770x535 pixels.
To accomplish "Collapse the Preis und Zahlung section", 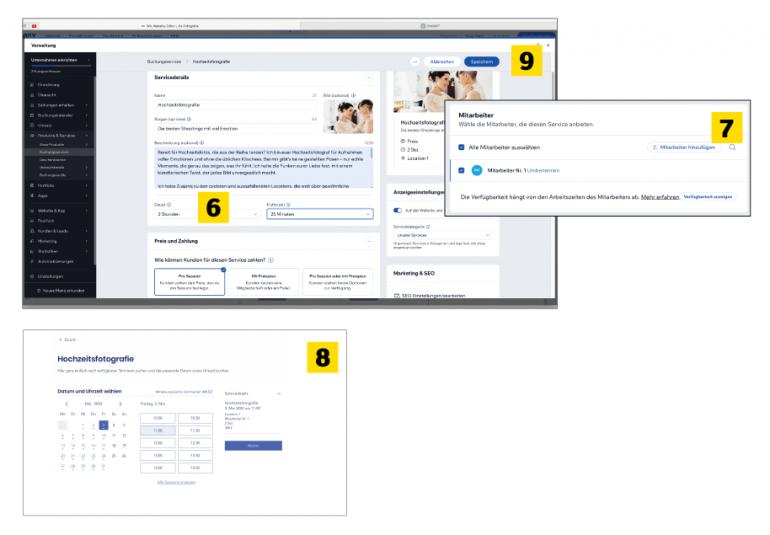I will click(368, 241).
